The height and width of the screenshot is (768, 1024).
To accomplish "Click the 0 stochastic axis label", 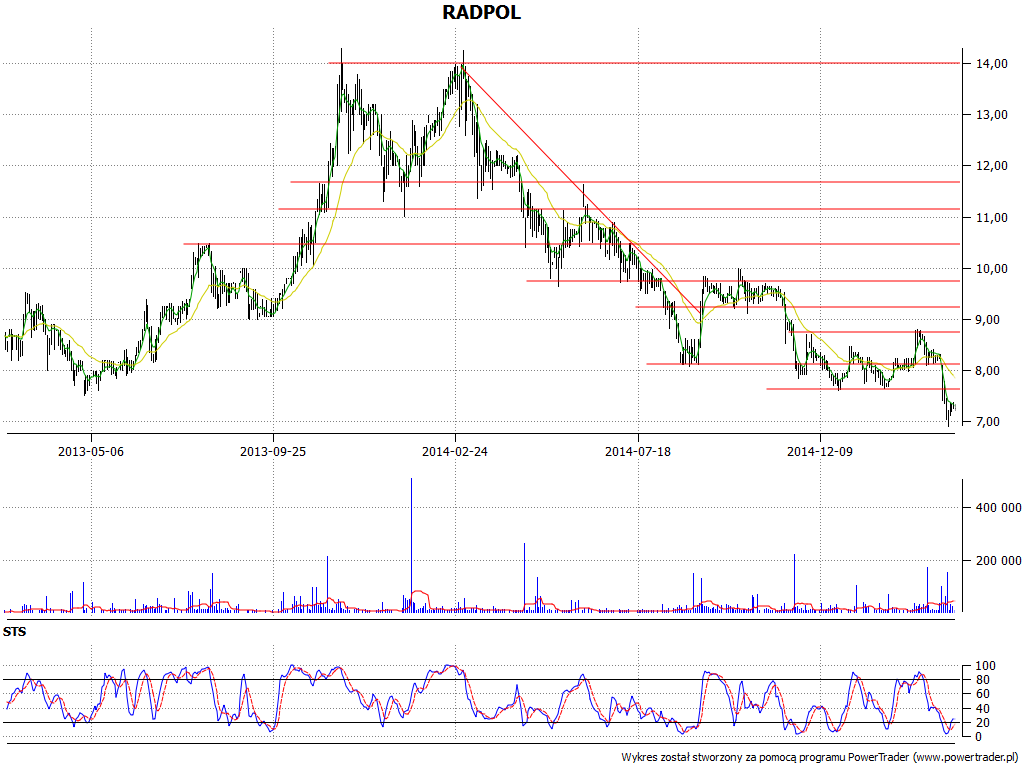I will pos(978,737).
